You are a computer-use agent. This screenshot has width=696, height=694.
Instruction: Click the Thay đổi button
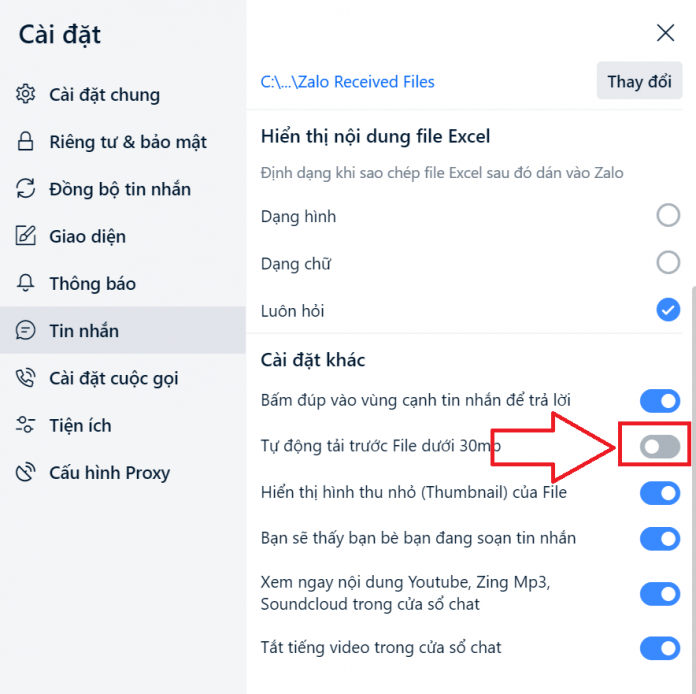click(x=639, y=81)
